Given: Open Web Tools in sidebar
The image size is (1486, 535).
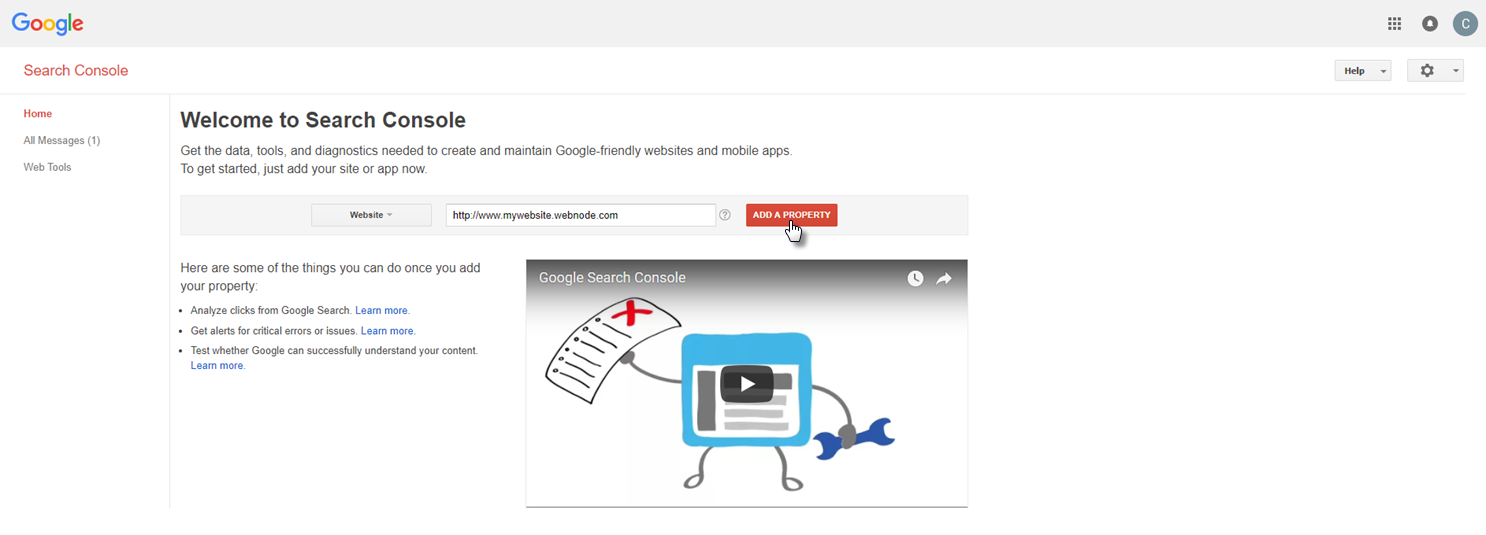Looking at the screenshot, I should point(47,167).
